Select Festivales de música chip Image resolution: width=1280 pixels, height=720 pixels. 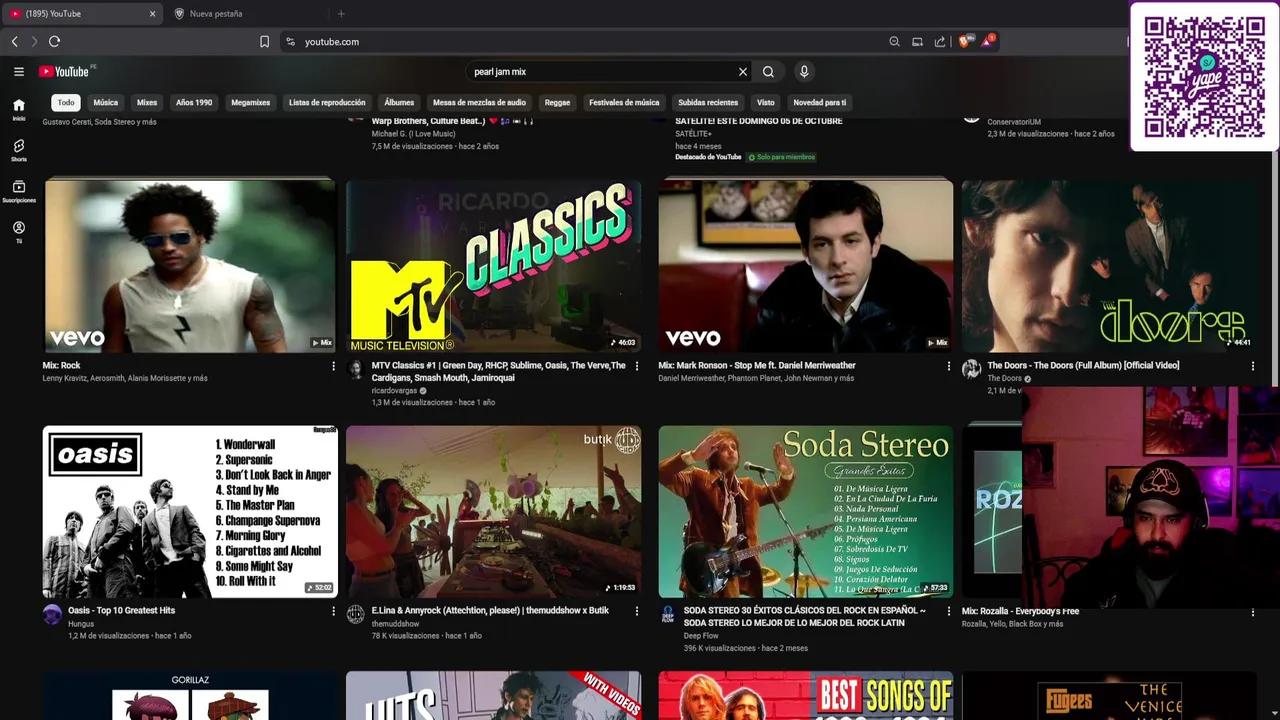point(624,102)
